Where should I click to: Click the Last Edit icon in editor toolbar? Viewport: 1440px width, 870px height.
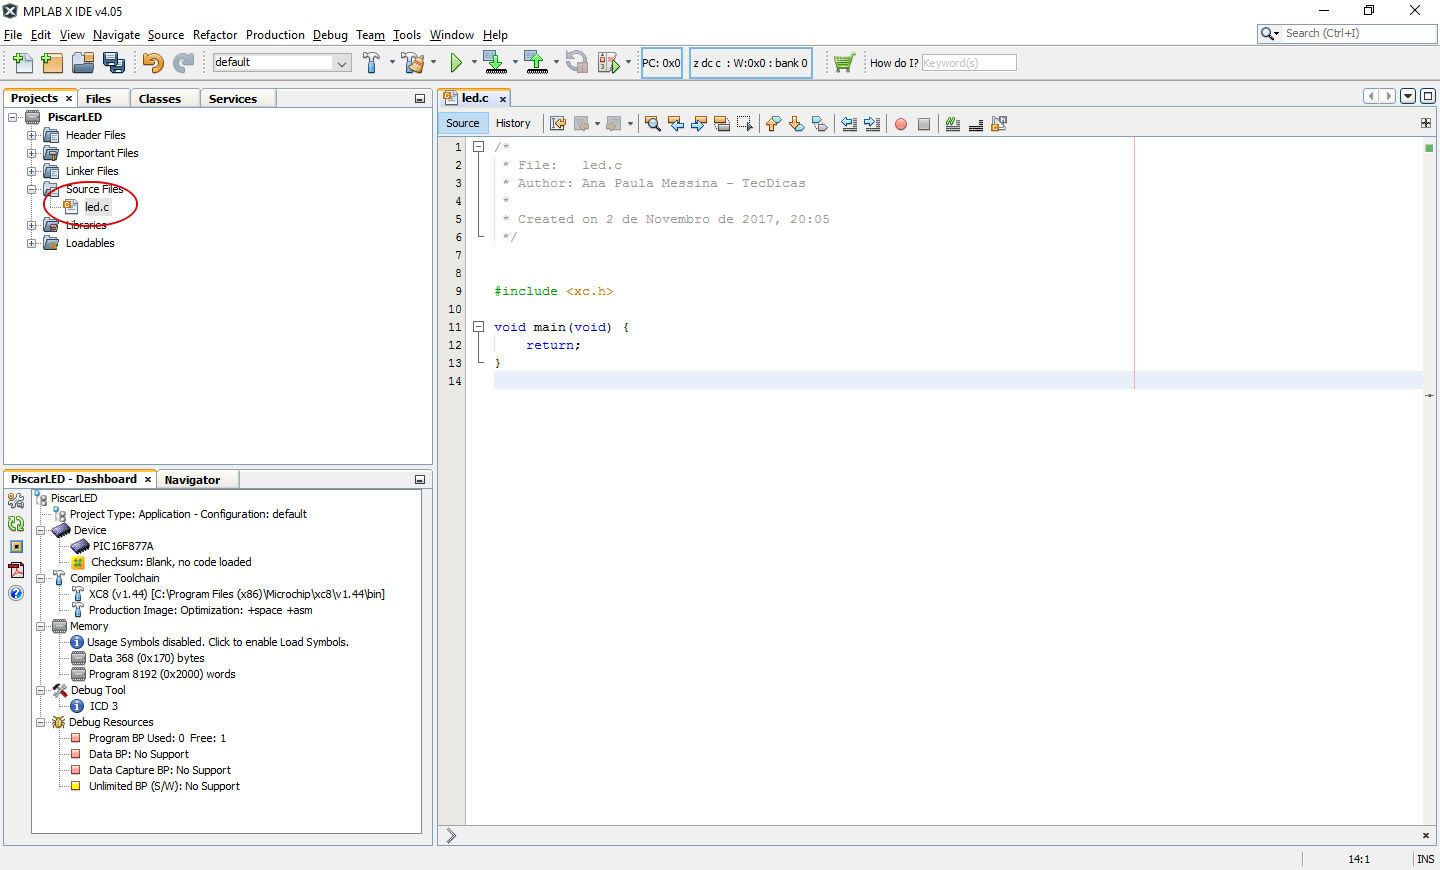558,124
